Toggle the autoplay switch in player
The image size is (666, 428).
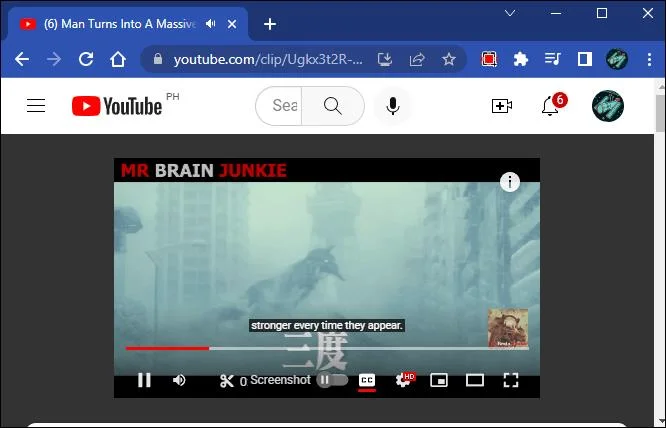[x=332, y=380]
